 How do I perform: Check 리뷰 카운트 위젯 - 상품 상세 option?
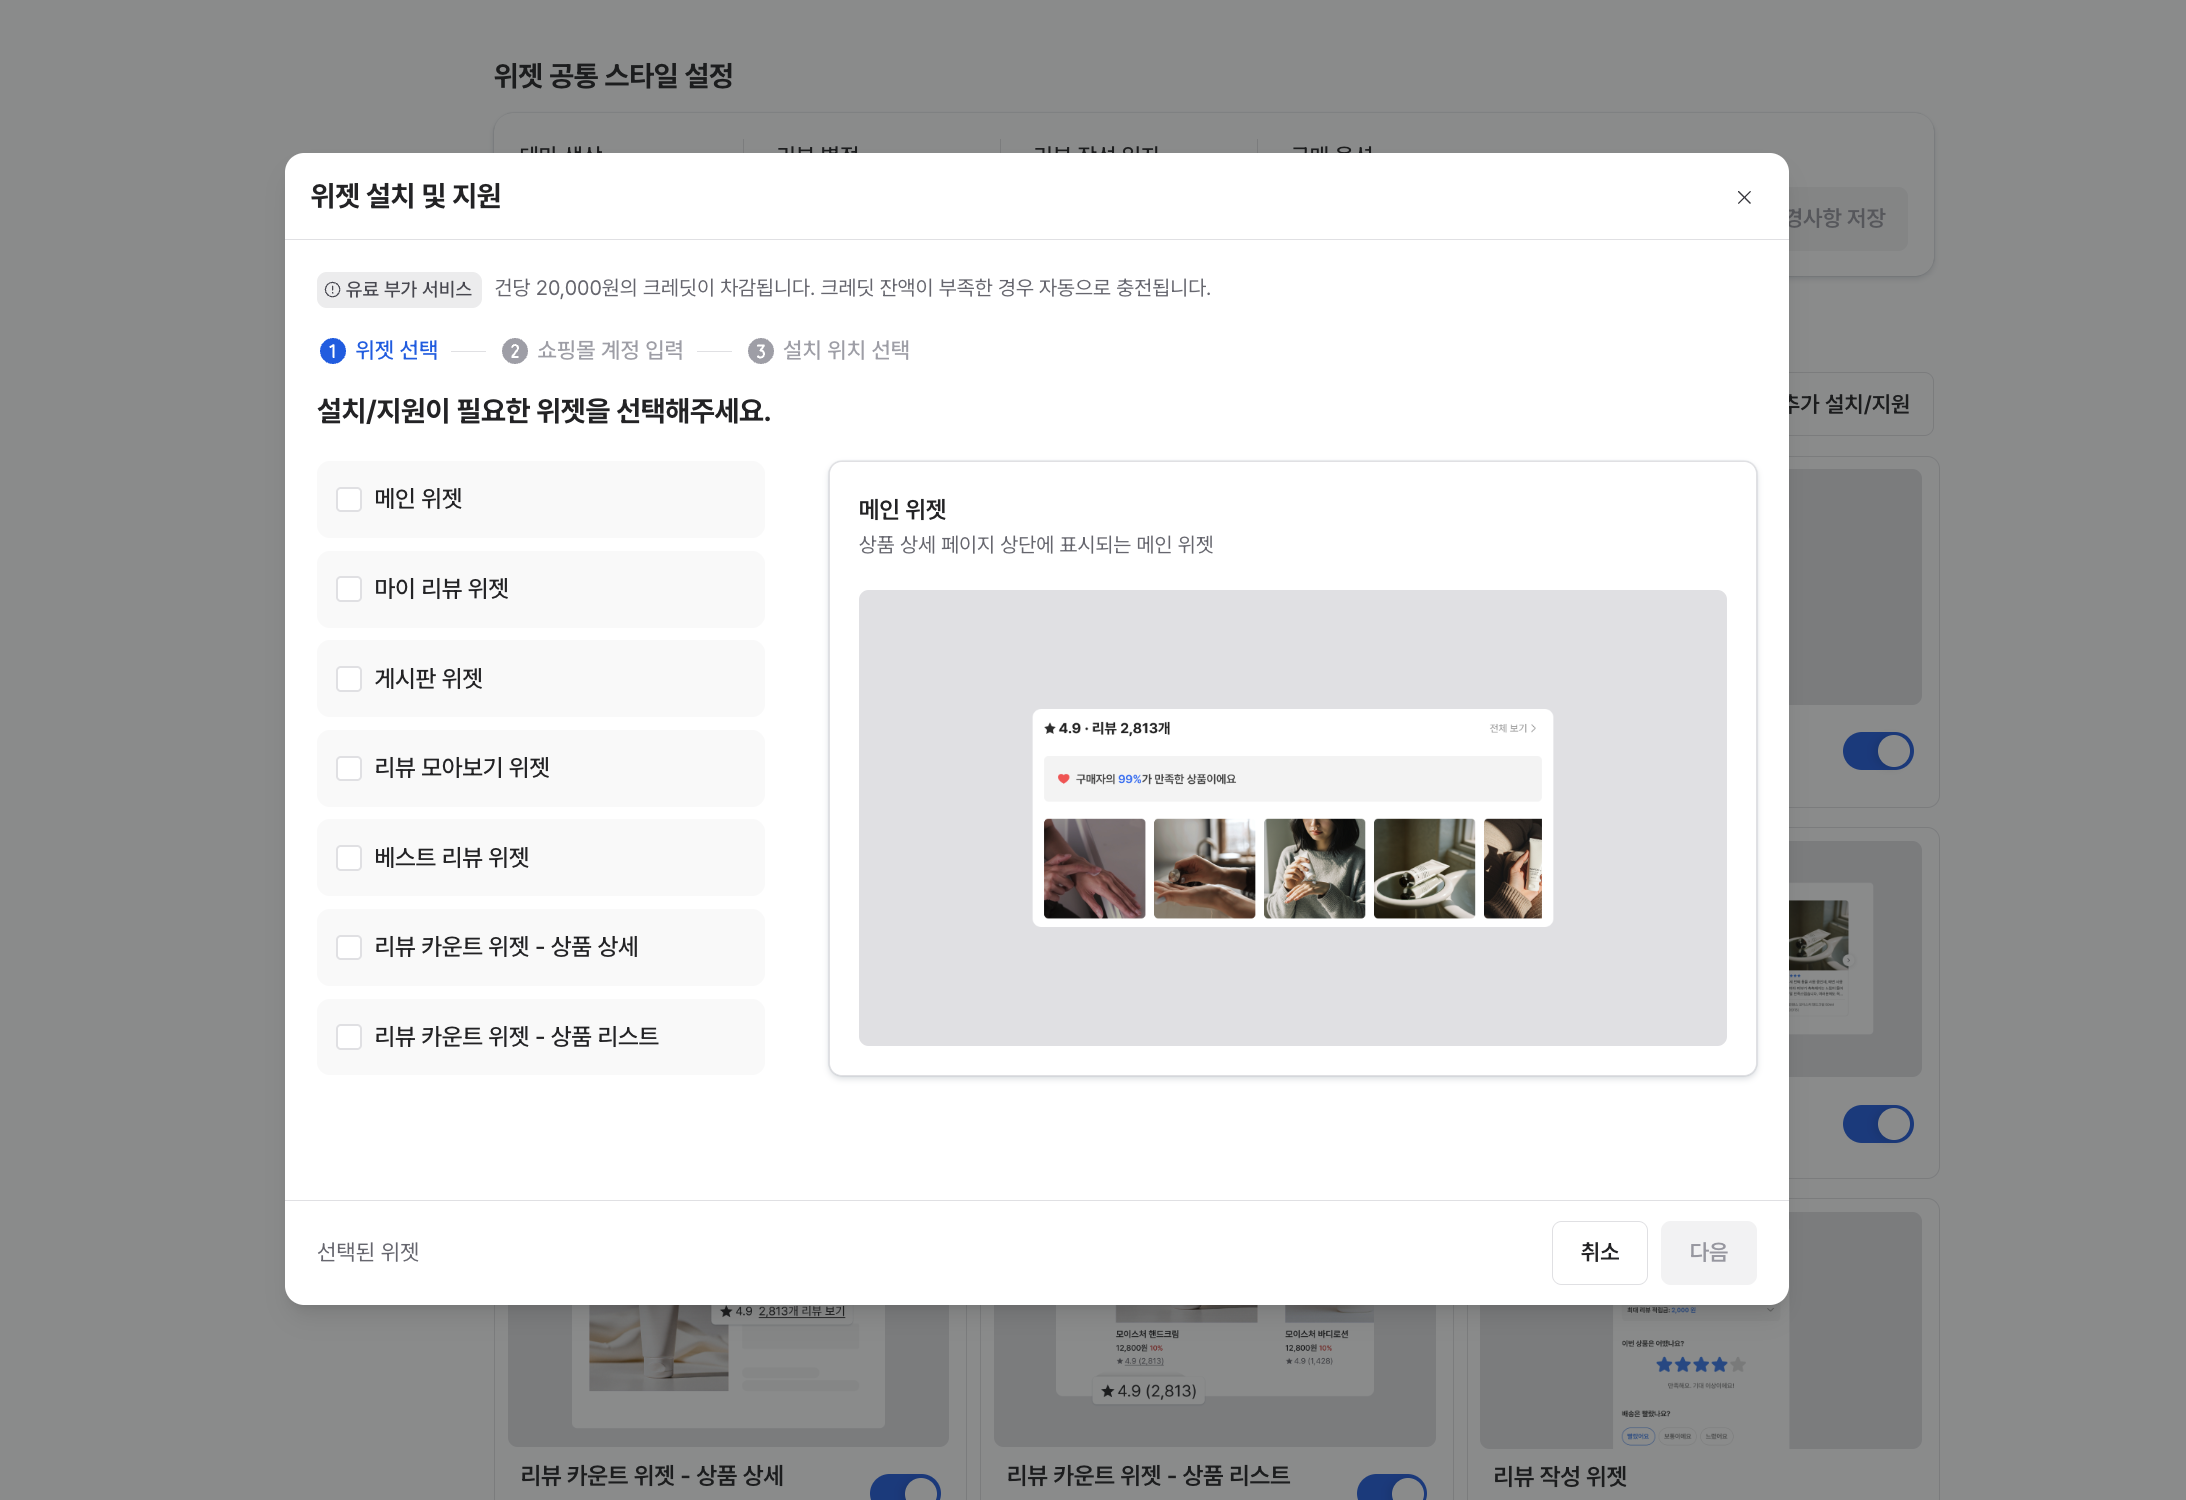pyautogui.click(x=349, y=947)
